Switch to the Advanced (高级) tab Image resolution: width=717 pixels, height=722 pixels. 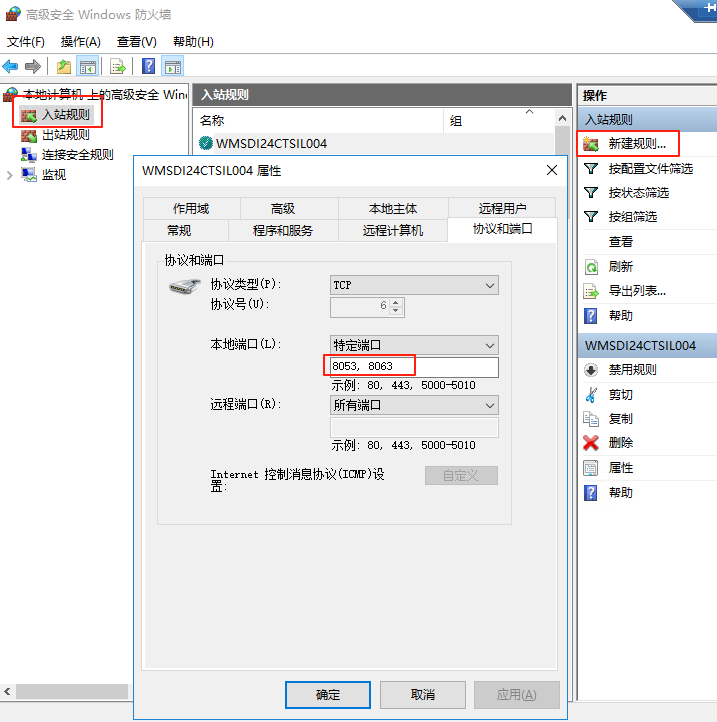pos(283,209)
